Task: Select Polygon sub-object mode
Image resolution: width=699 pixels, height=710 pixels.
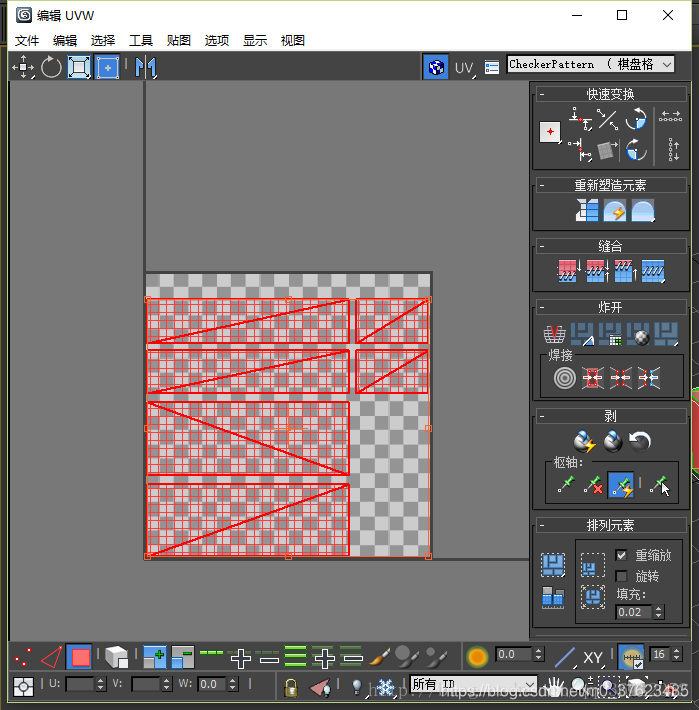Action: coord(80,657)
